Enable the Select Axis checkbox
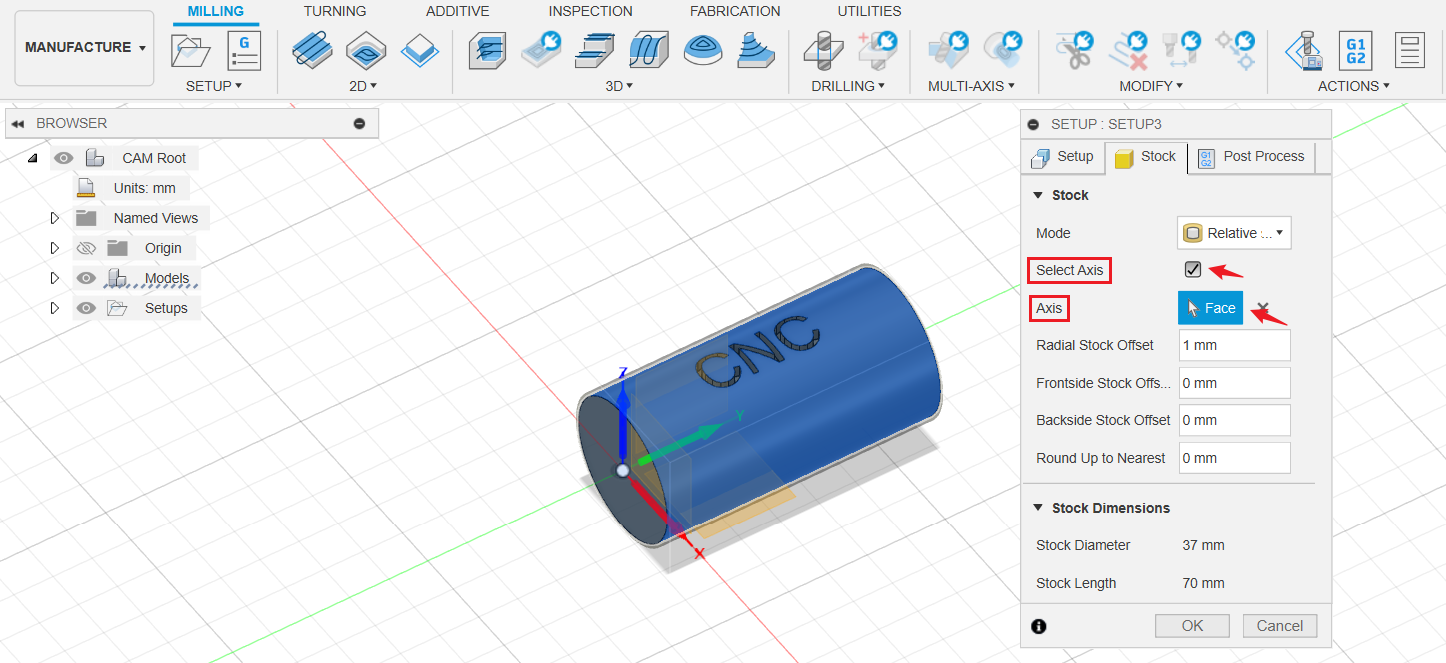The width and height of the screenshot is (1446, 663). (x=1192, y=269)
